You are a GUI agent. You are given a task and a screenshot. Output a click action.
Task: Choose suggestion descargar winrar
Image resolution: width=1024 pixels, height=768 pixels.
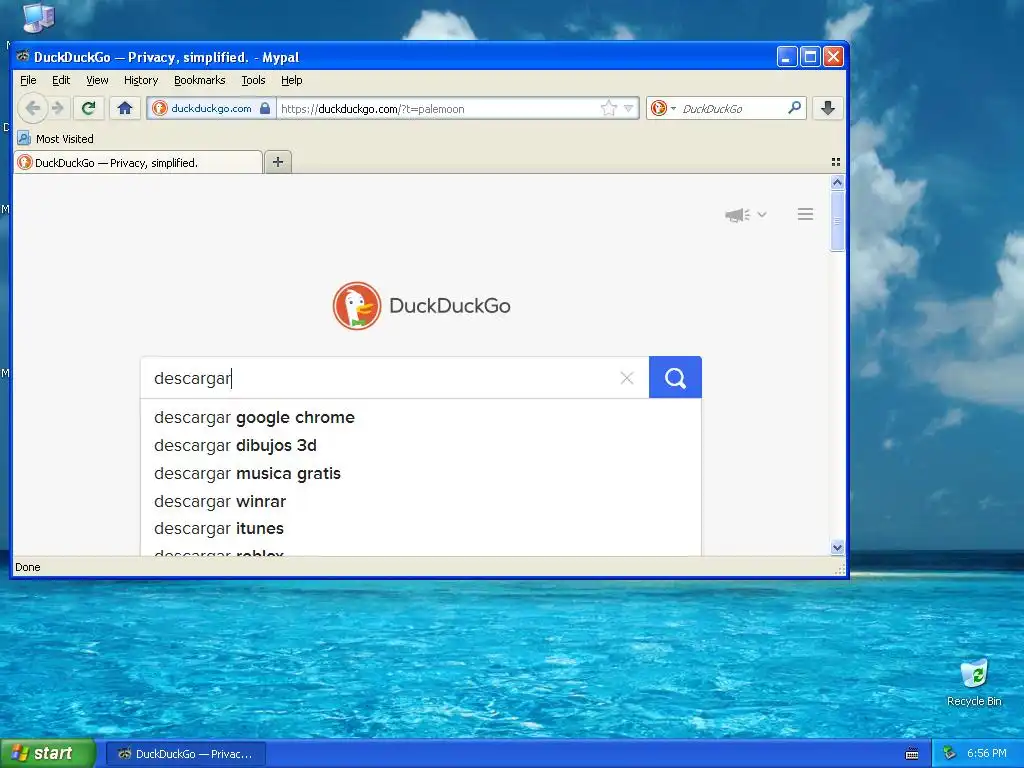point(421,502)
